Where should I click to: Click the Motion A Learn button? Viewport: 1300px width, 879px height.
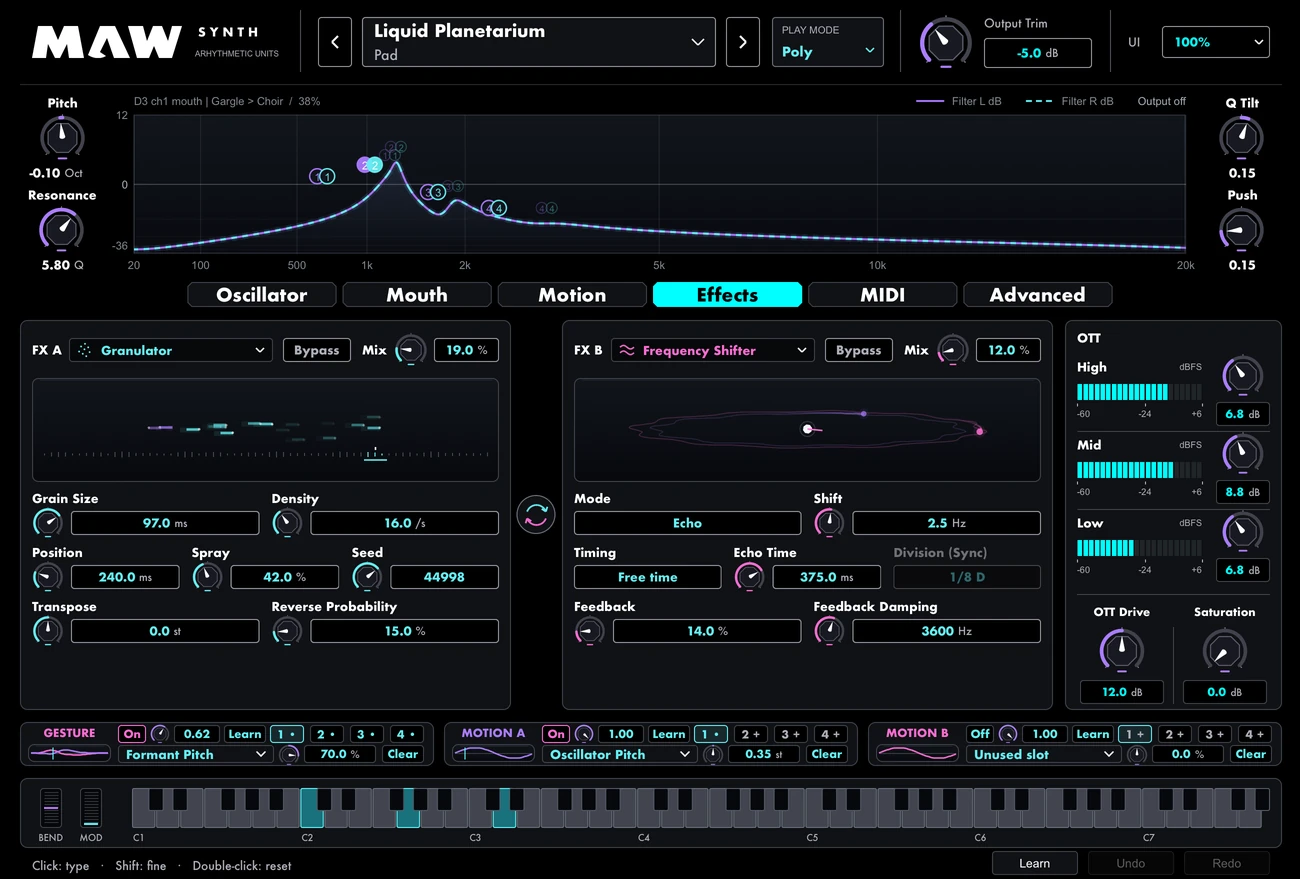pyautogui.click(x=669, y=734)
